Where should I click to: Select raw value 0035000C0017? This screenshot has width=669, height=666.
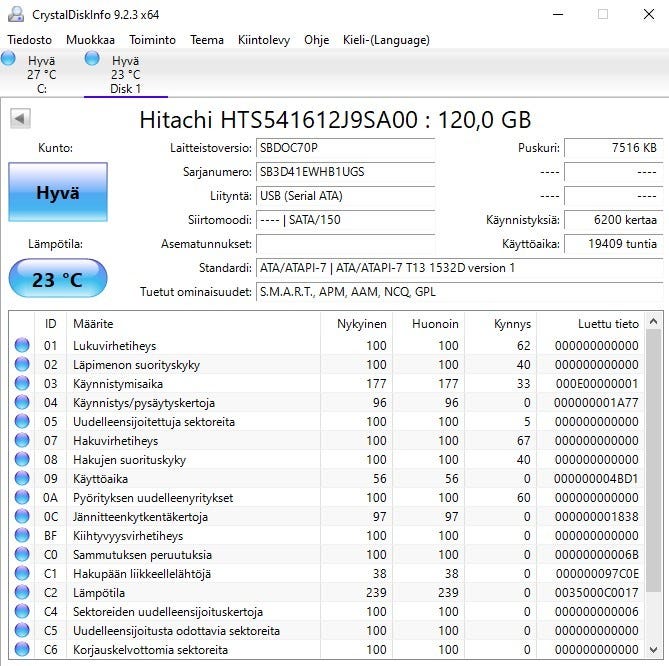(x=596, y=593)
